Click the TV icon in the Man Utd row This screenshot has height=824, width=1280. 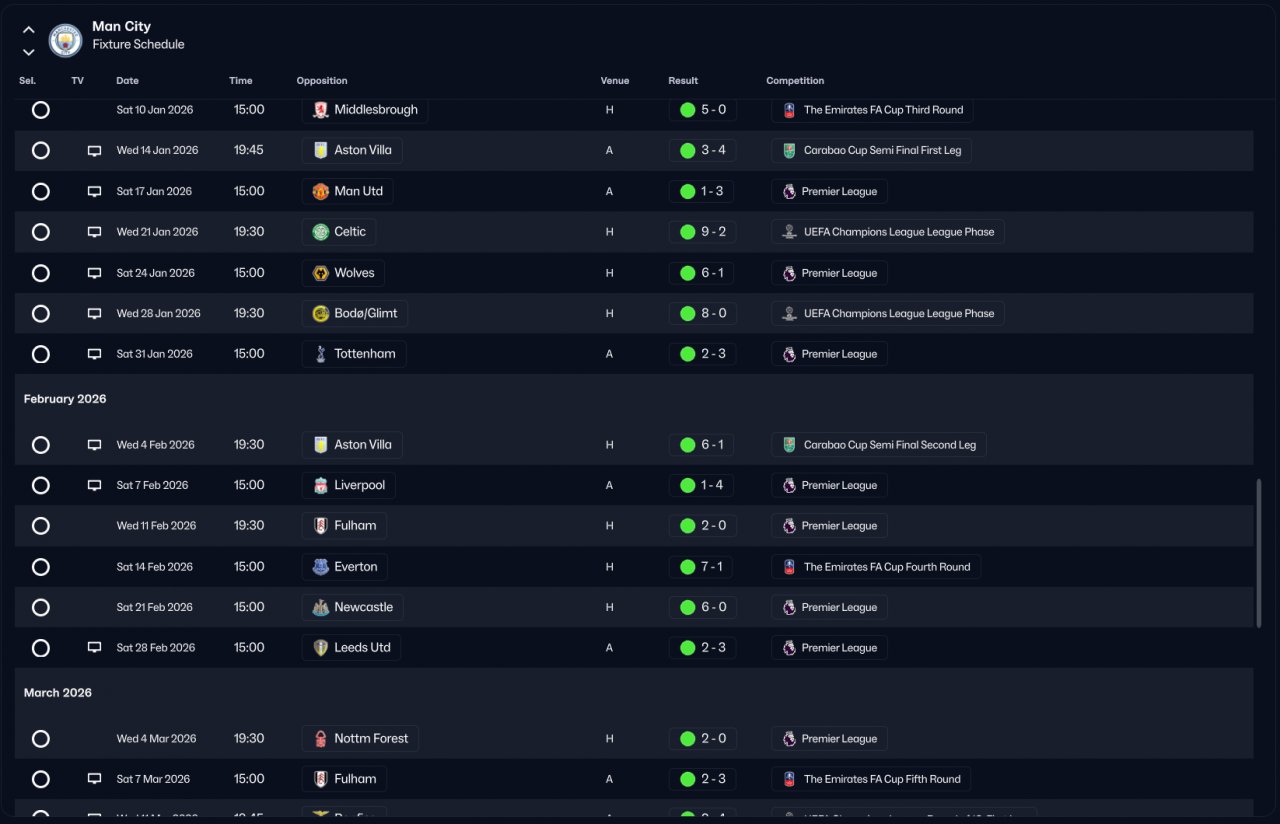[94, 191]
